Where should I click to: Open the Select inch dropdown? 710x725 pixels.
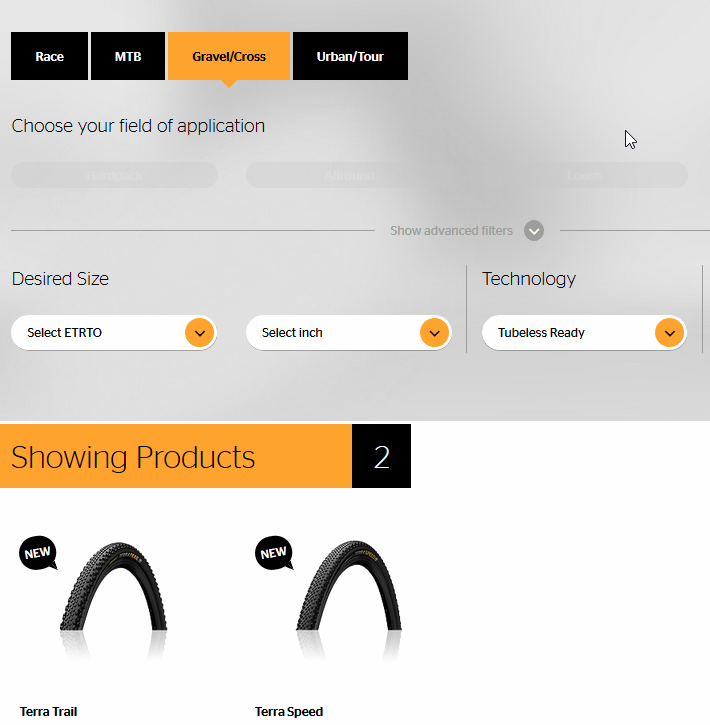click(349, 333)
